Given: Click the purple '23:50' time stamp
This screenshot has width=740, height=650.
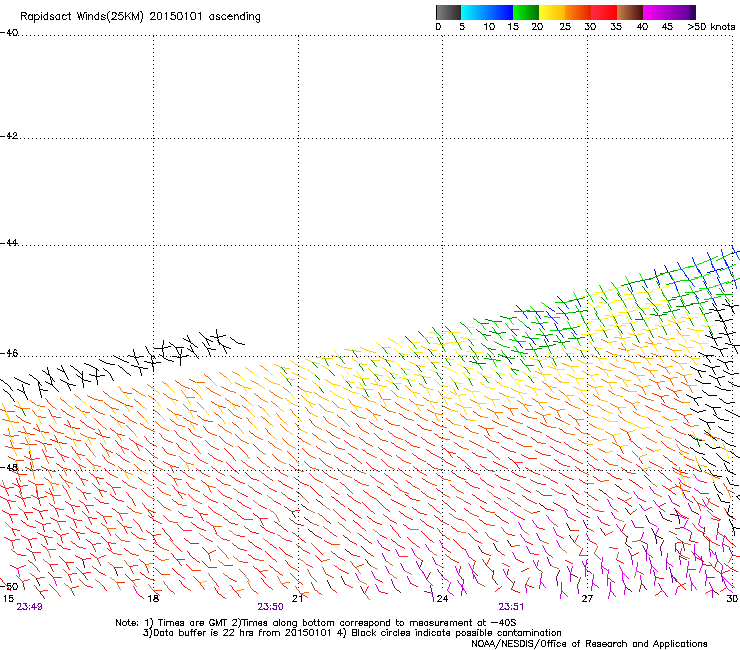Looking at the screenshot, I should (x=270, y=607).
